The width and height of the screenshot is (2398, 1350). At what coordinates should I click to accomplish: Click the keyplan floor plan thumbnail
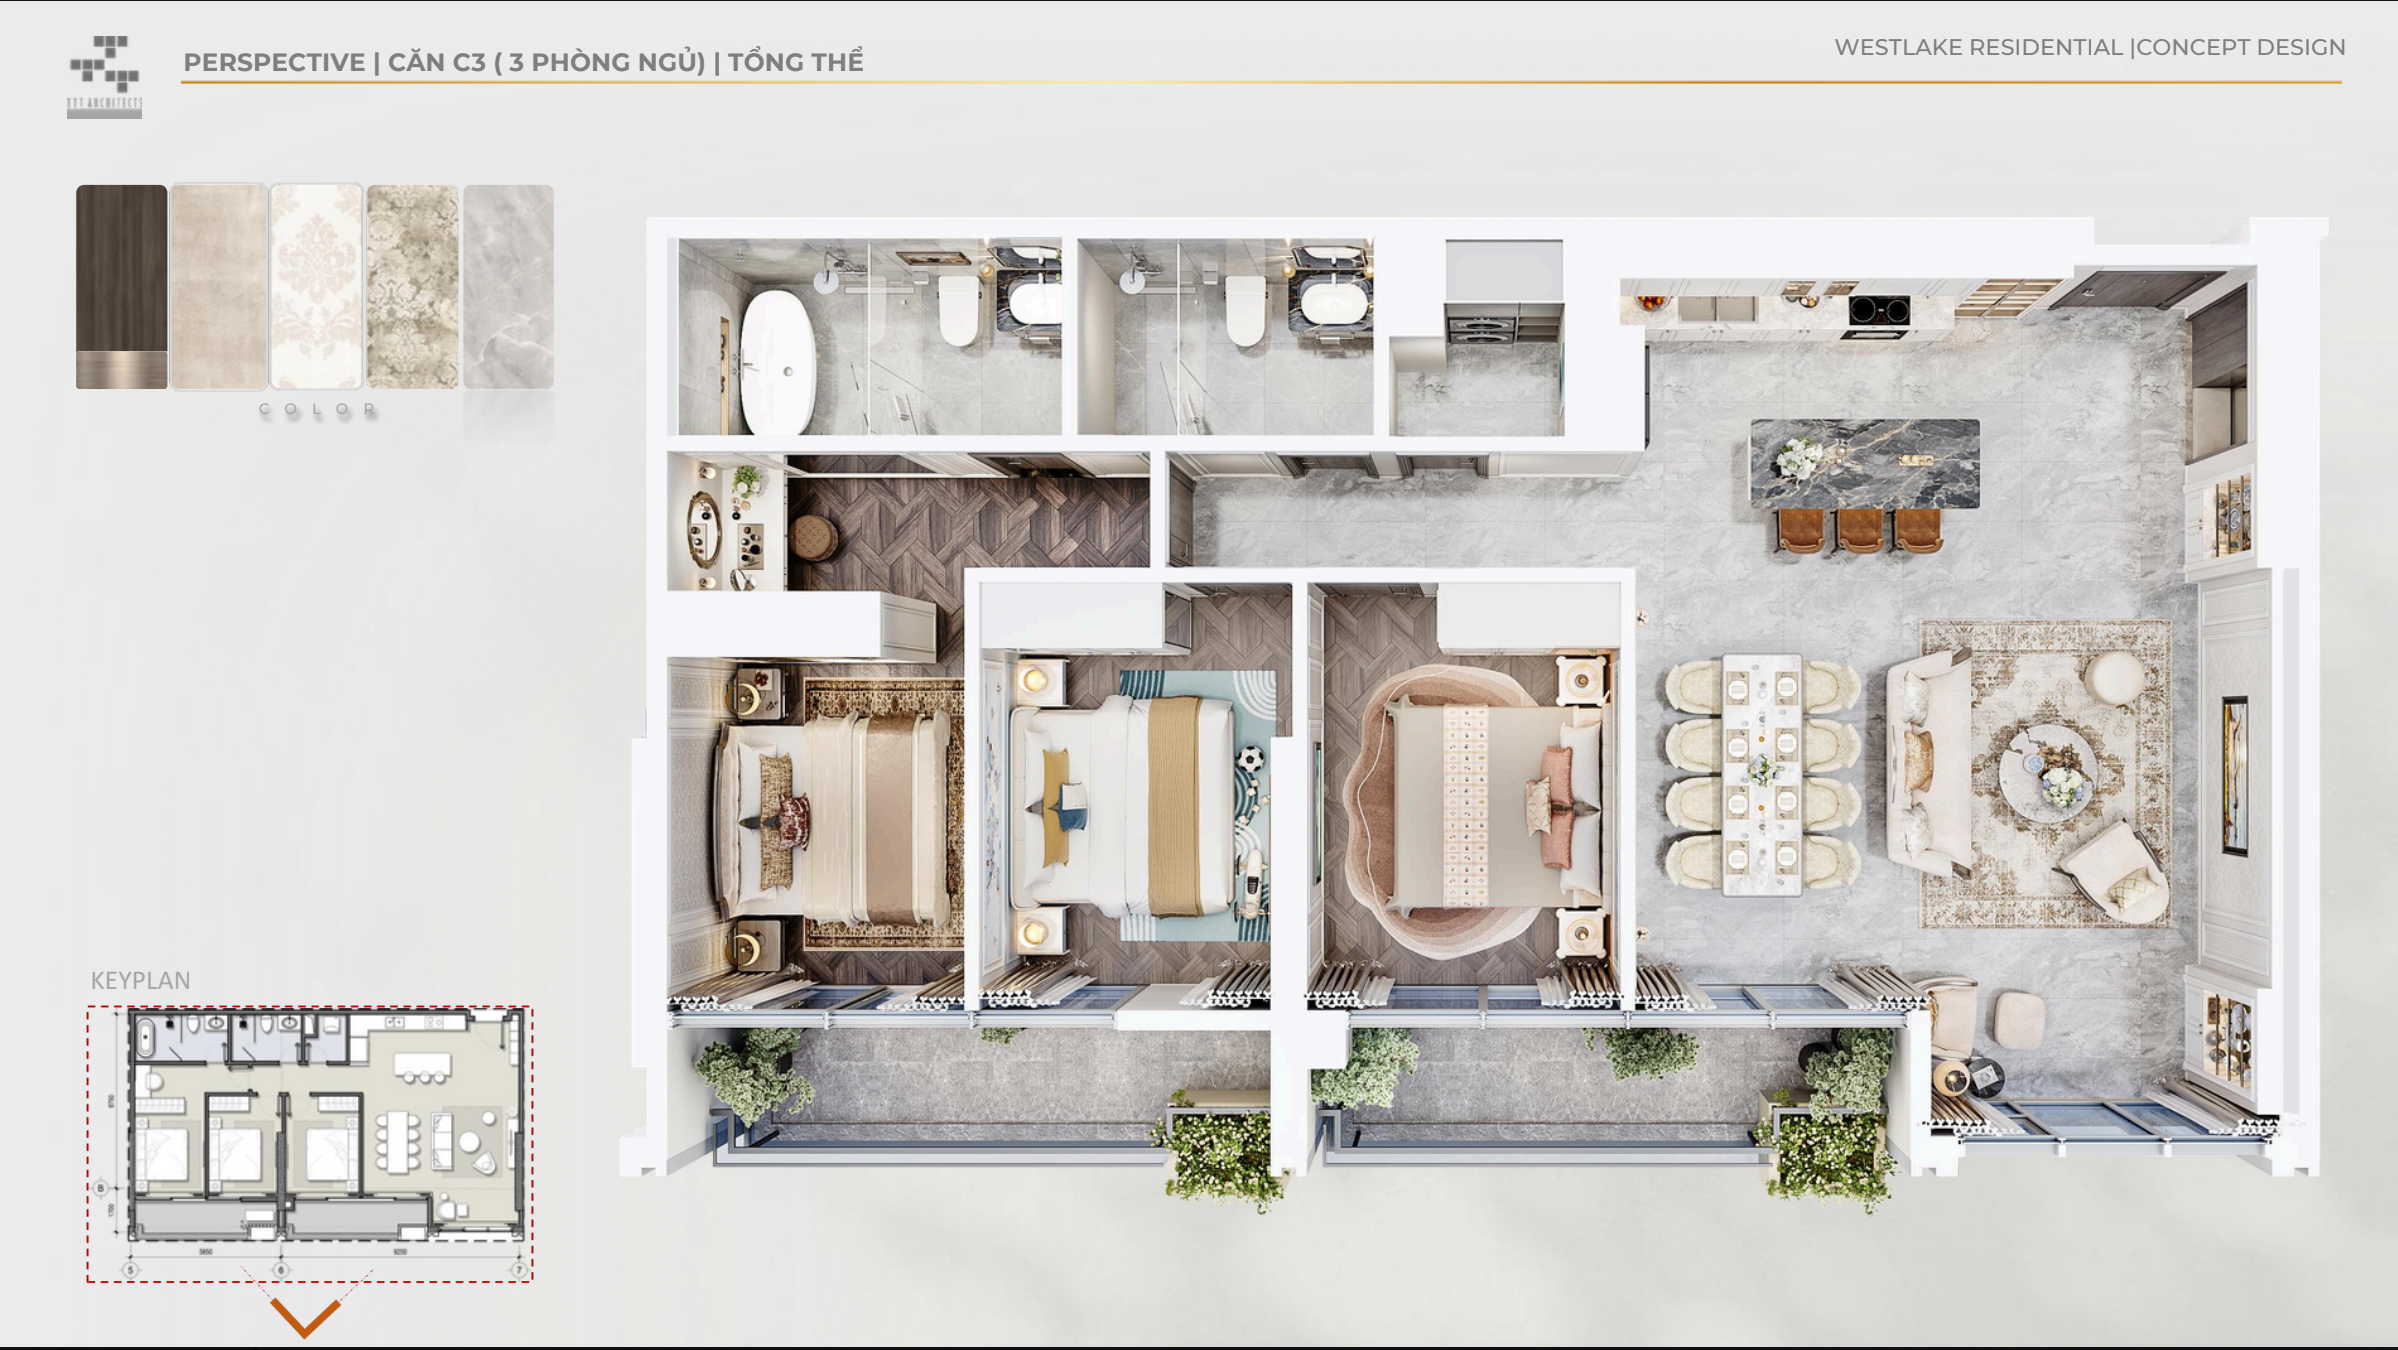coord(310,1144)
